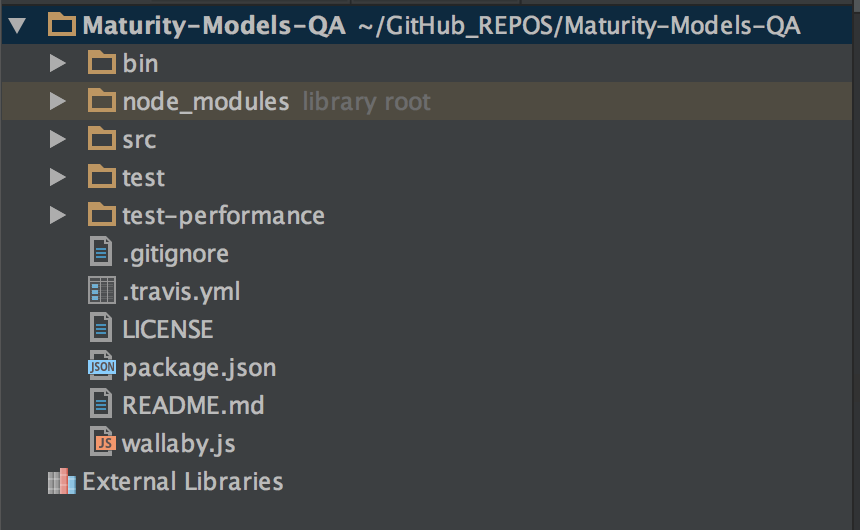Click the JS icon beside wallaby.js
The width and height of the screenshot is (860, 530).
click(x=102, y=443)
